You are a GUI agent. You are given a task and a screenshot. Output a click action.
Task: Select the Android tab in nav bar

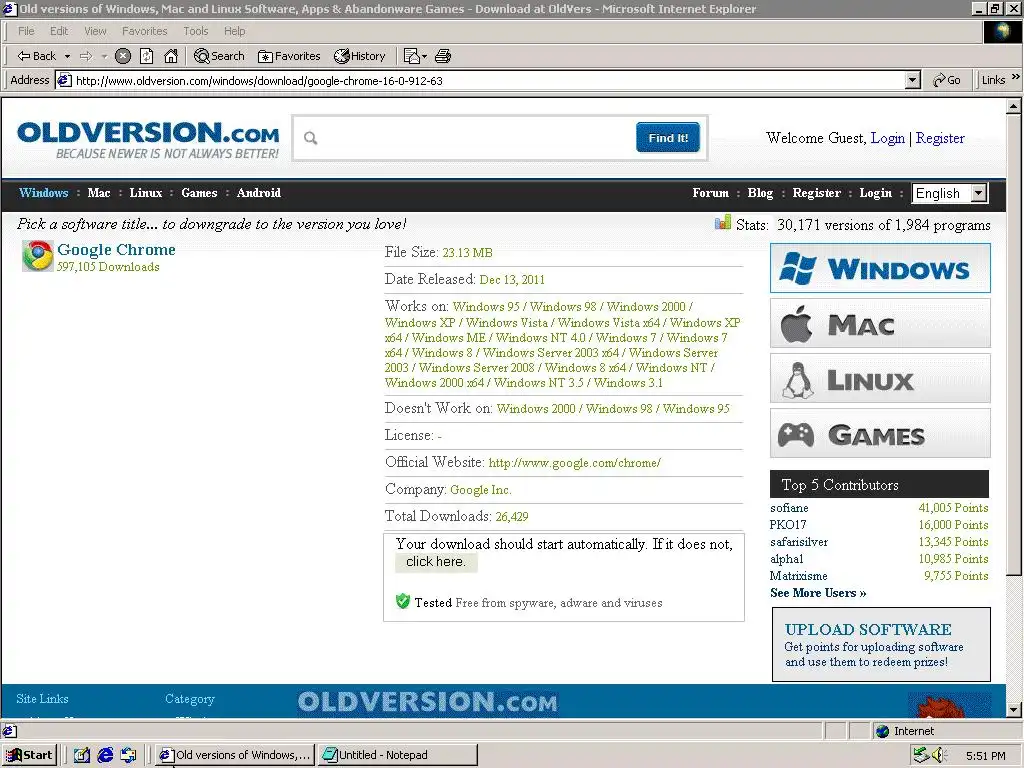pos(259,193)
